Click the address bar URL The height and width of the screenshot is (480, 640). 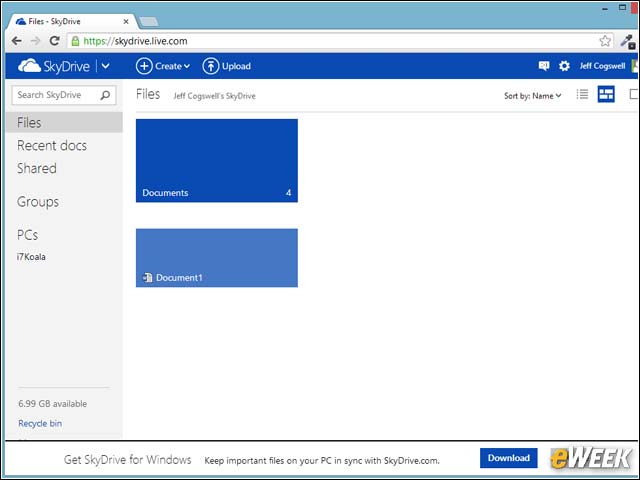click(136, 41)
